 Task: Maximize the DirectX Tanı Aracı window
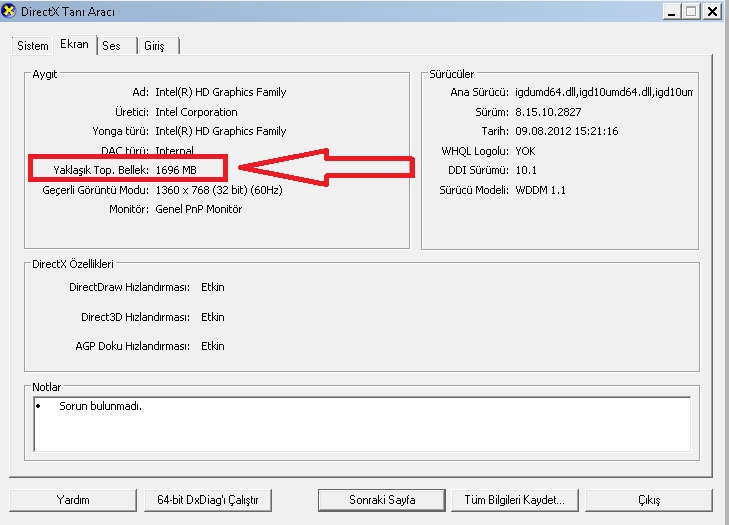[691, 11]
